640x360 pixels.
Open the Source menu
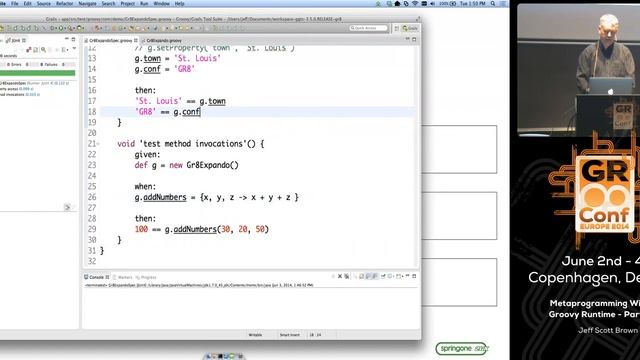(44, 3)
